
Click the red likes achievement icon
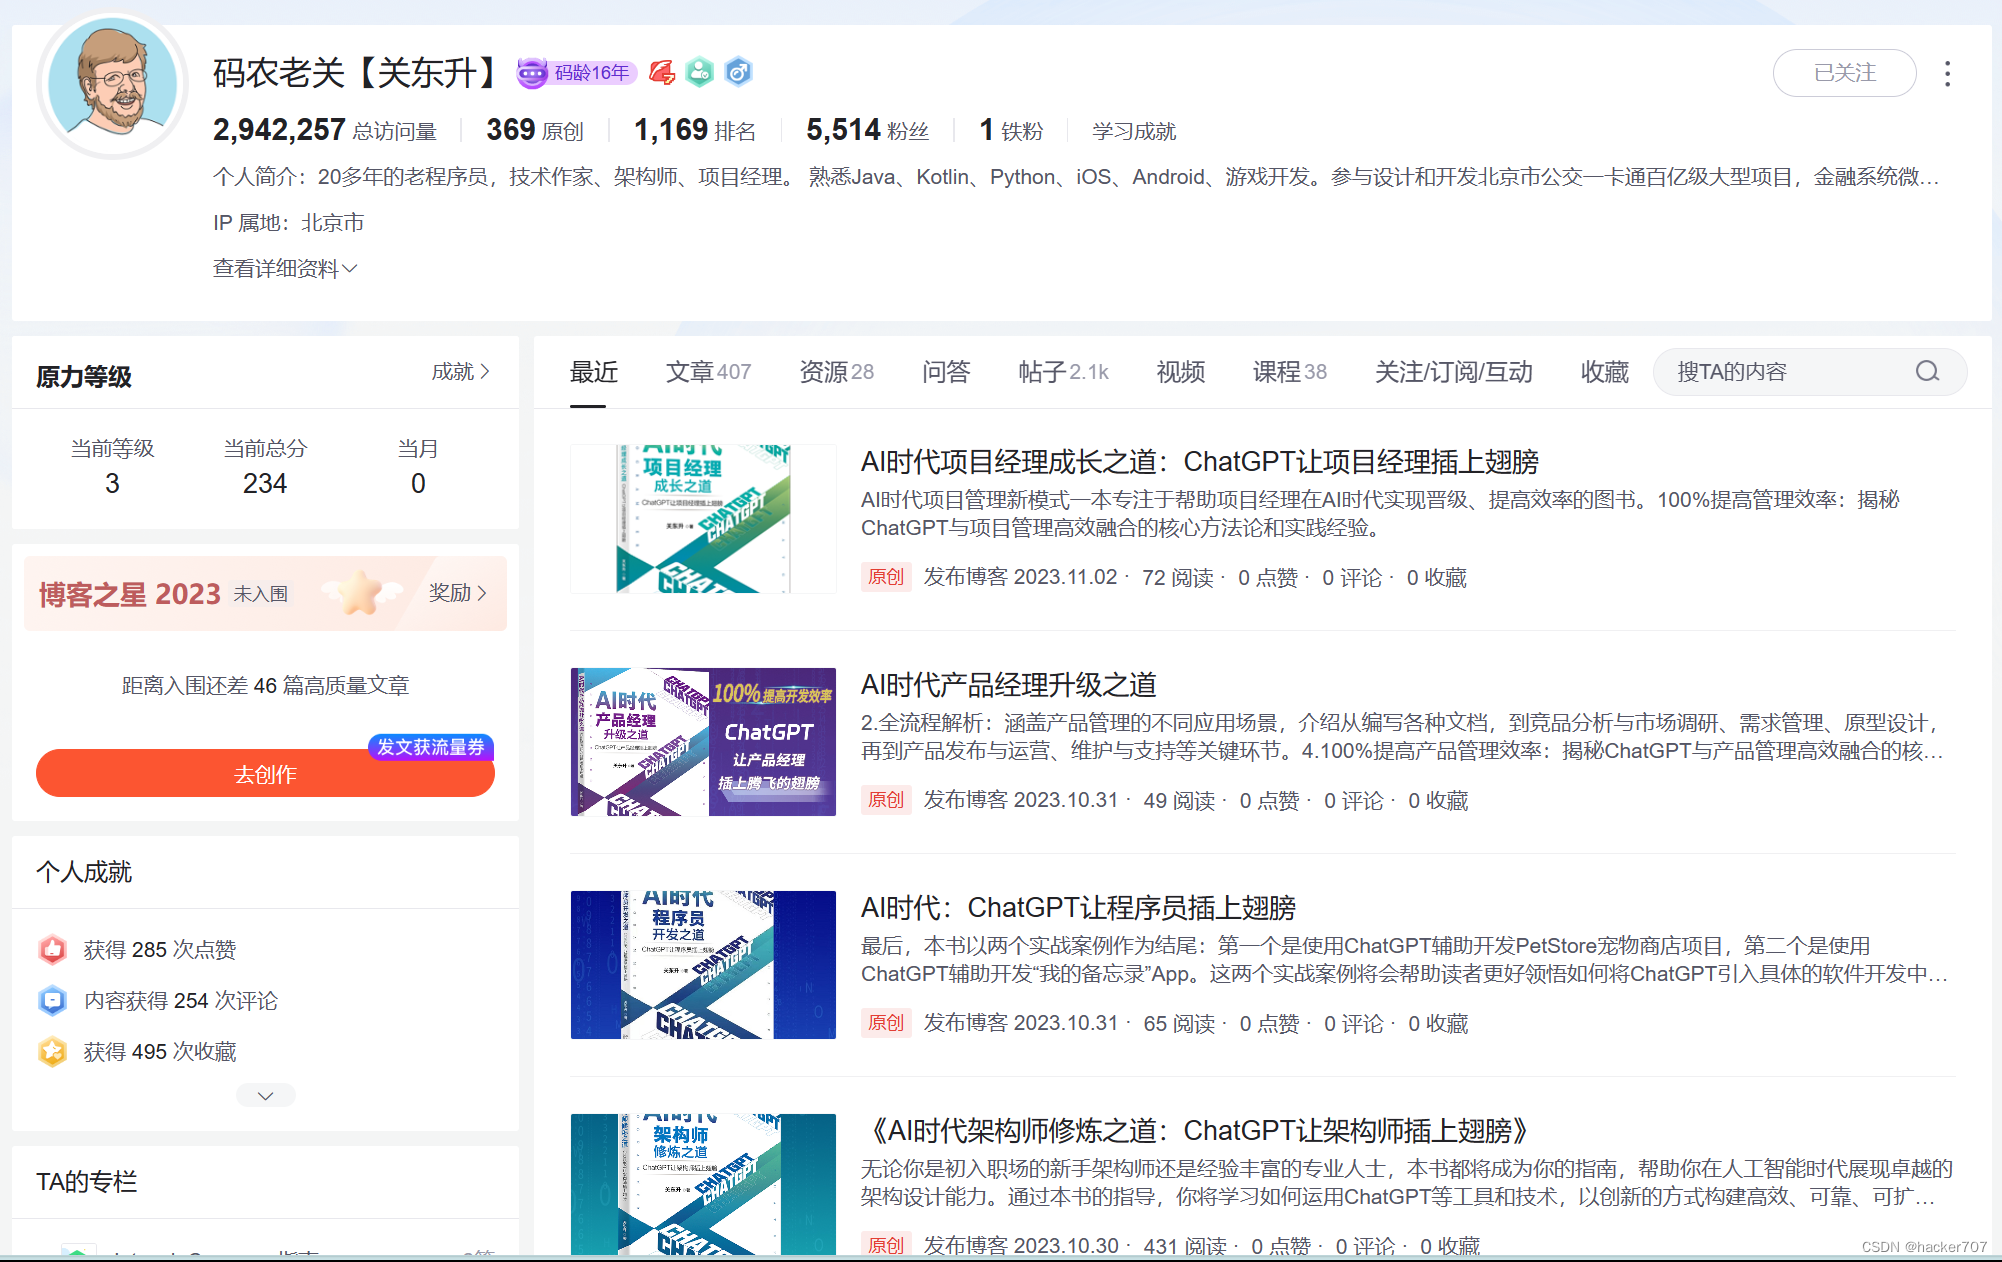coord(53,949)
